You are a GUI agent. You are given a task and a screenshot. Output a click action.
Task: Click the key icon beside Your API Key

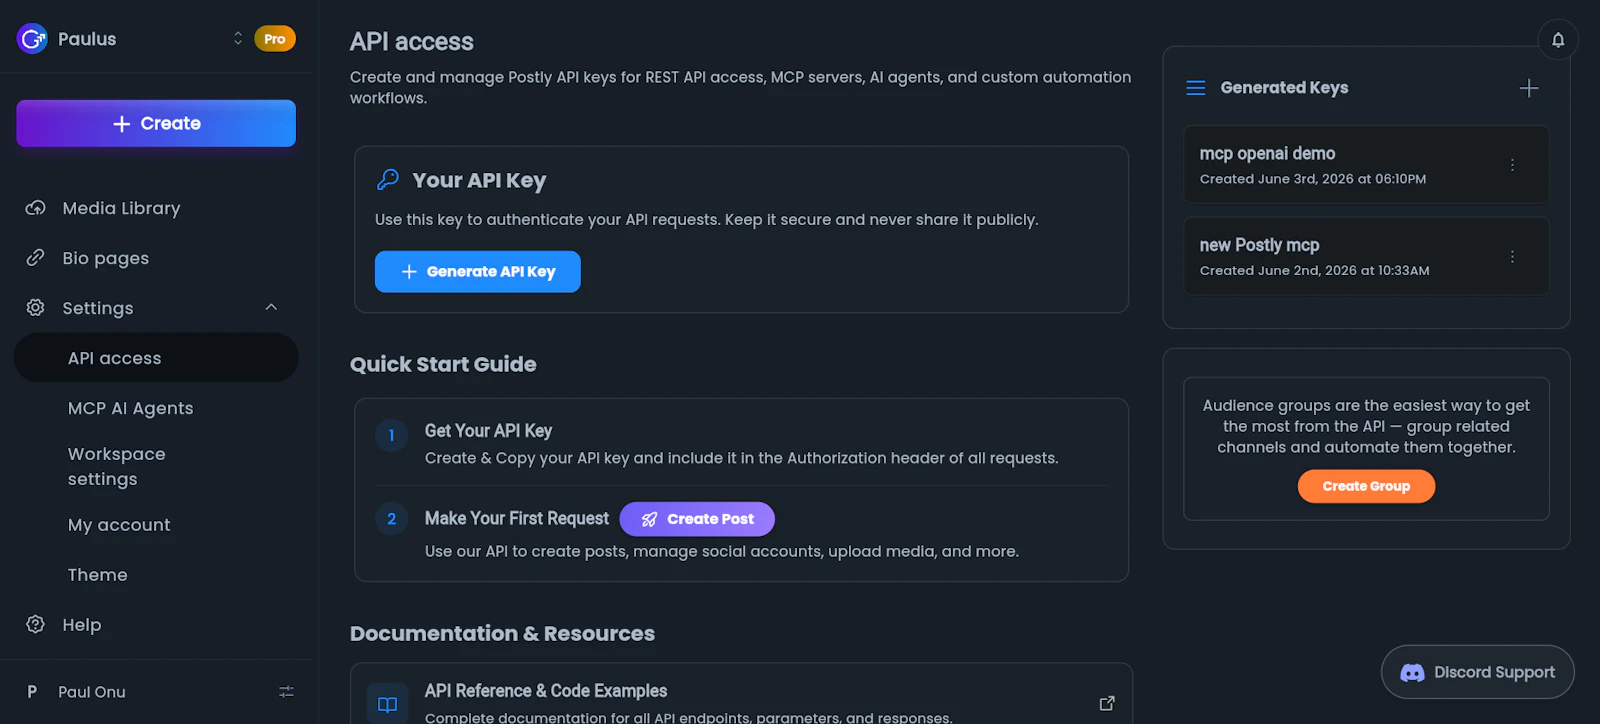click(x=388, y=180)
